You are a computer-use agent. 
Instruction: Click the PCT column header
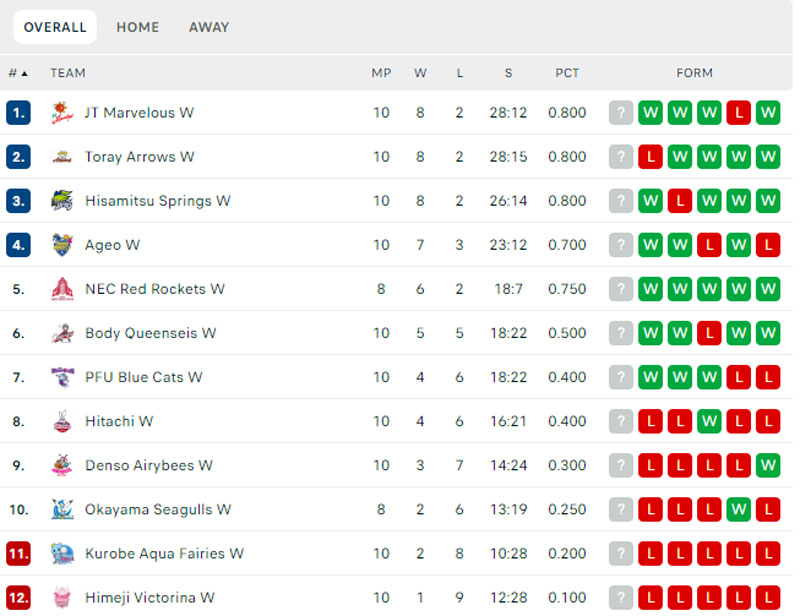click(567, 73)
